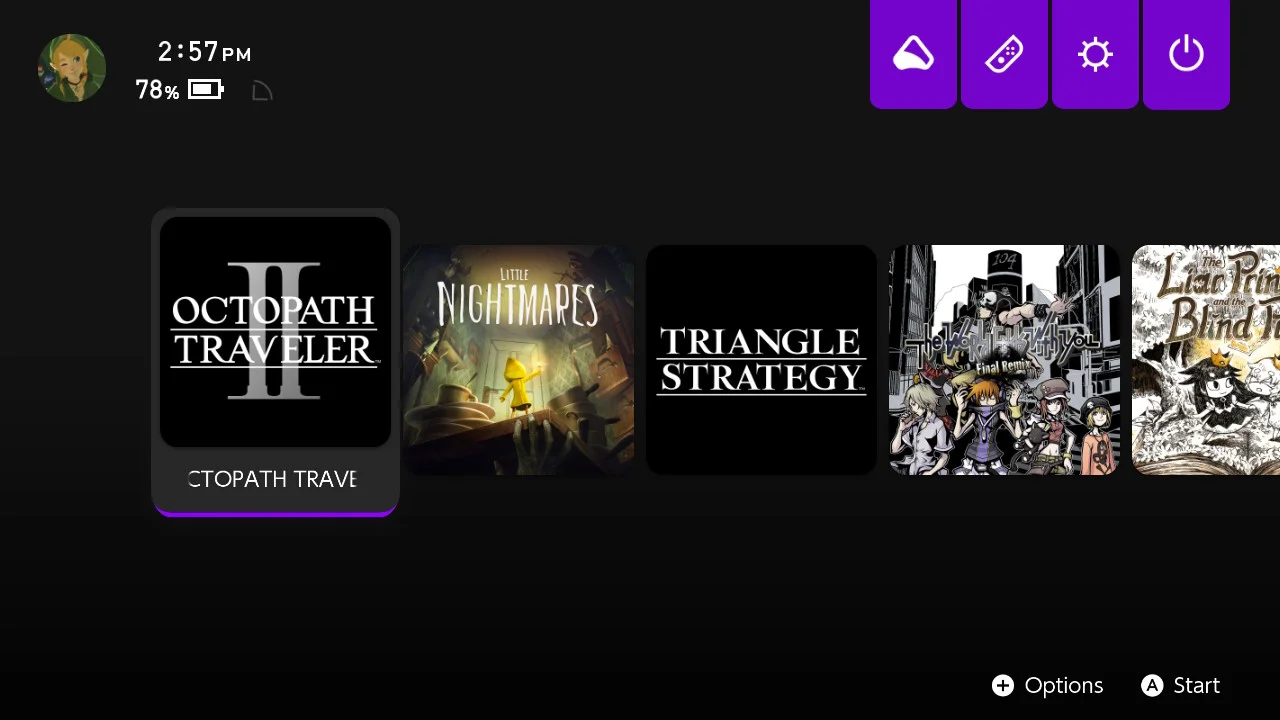
Task: Start the game with the A button
Action: pyautogui.click(x=1180, y=685)
